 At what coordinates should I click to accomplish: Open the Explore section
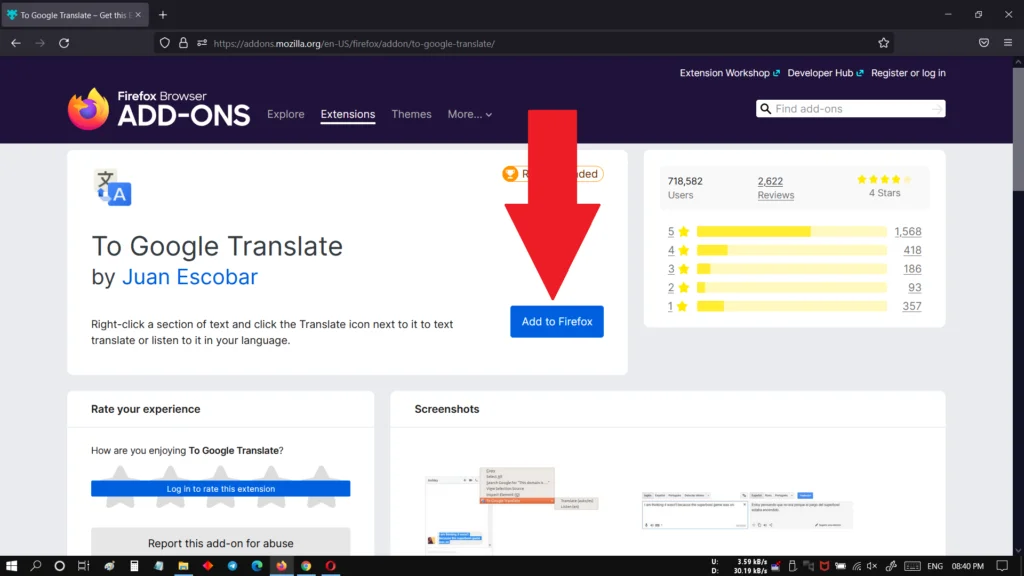tap(285, 114)
